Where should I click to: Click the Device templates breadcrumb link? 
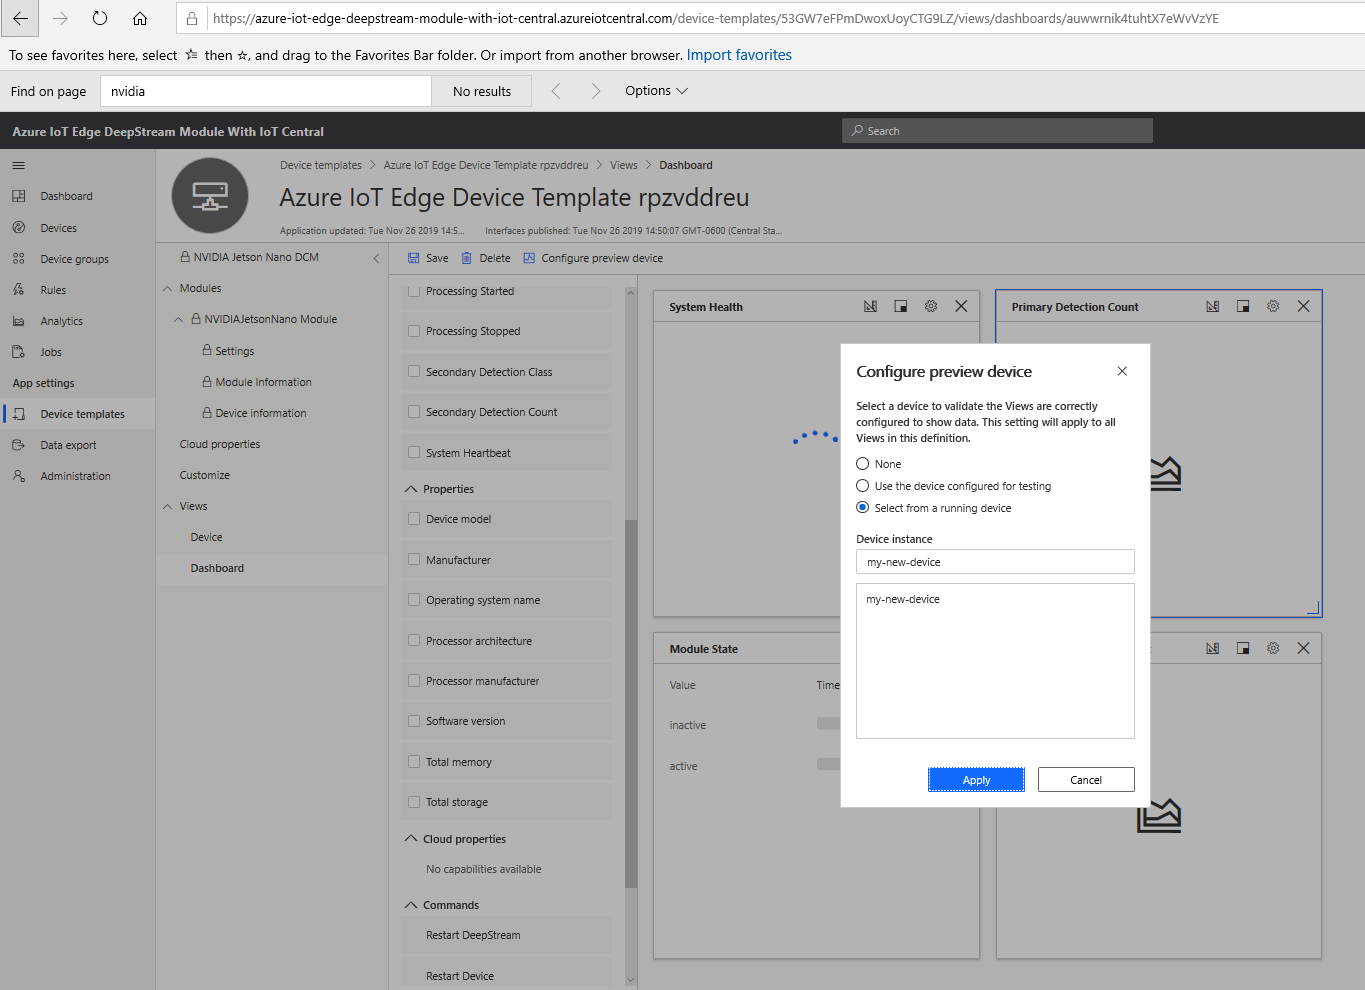coord(321,165)
